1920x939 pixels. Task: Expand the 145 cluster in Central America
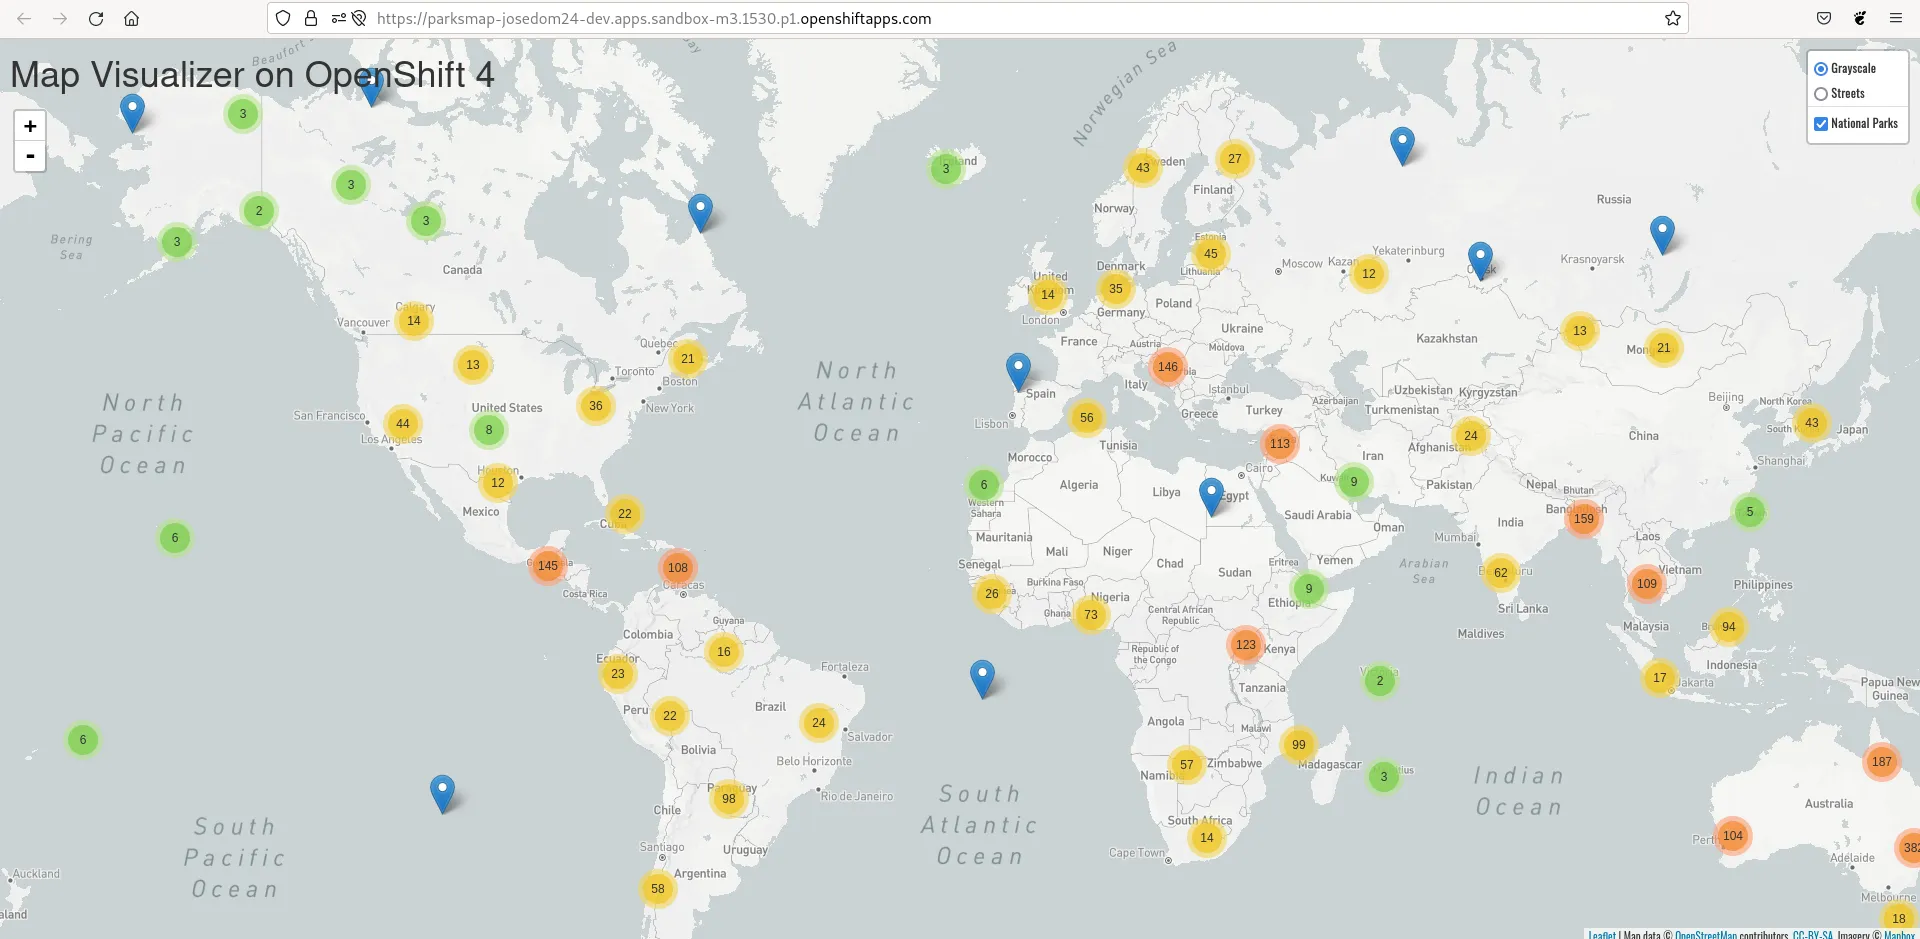[547, 566]
